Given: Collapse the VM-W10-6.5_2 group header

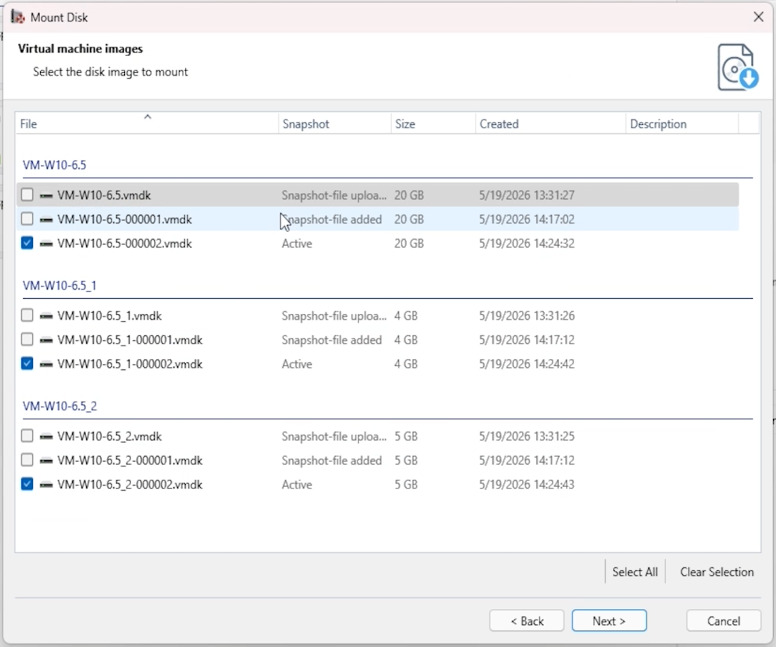Looking at the screenshot, I should [60, 406].
